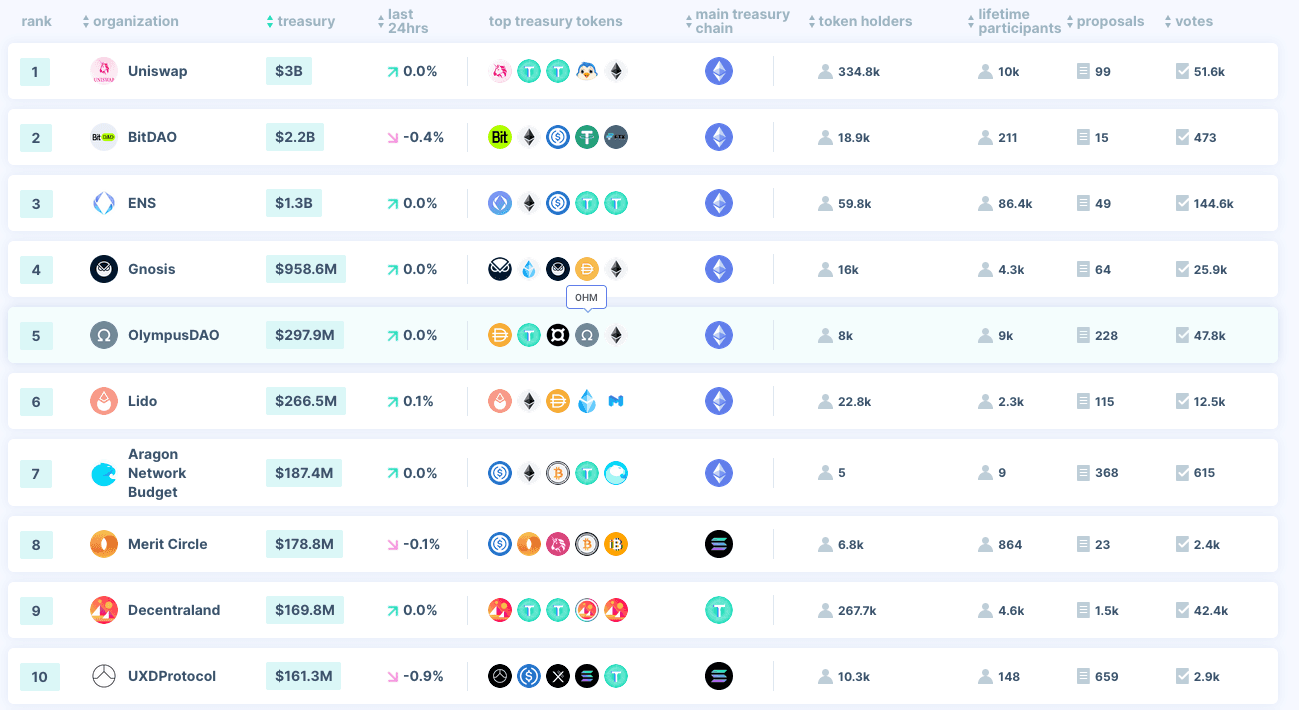The image size is (1299, 710).
Task: Click the rank 7 badge
Action: [35, 473]
